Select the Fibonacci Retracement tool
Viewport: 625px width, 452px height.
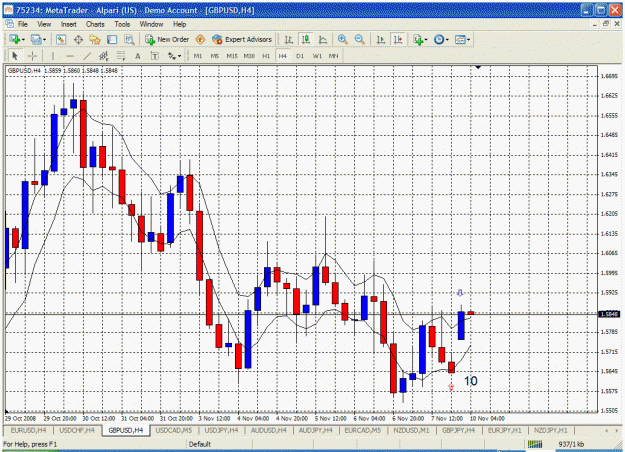(x=120, y=56)
